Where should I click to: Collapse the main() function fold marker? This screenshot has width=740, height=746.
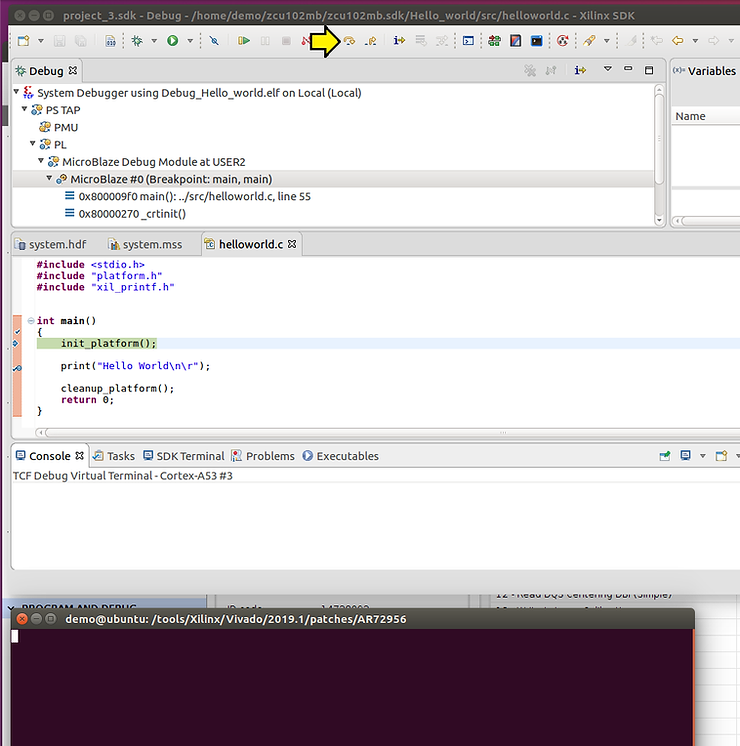coord(31,321)
